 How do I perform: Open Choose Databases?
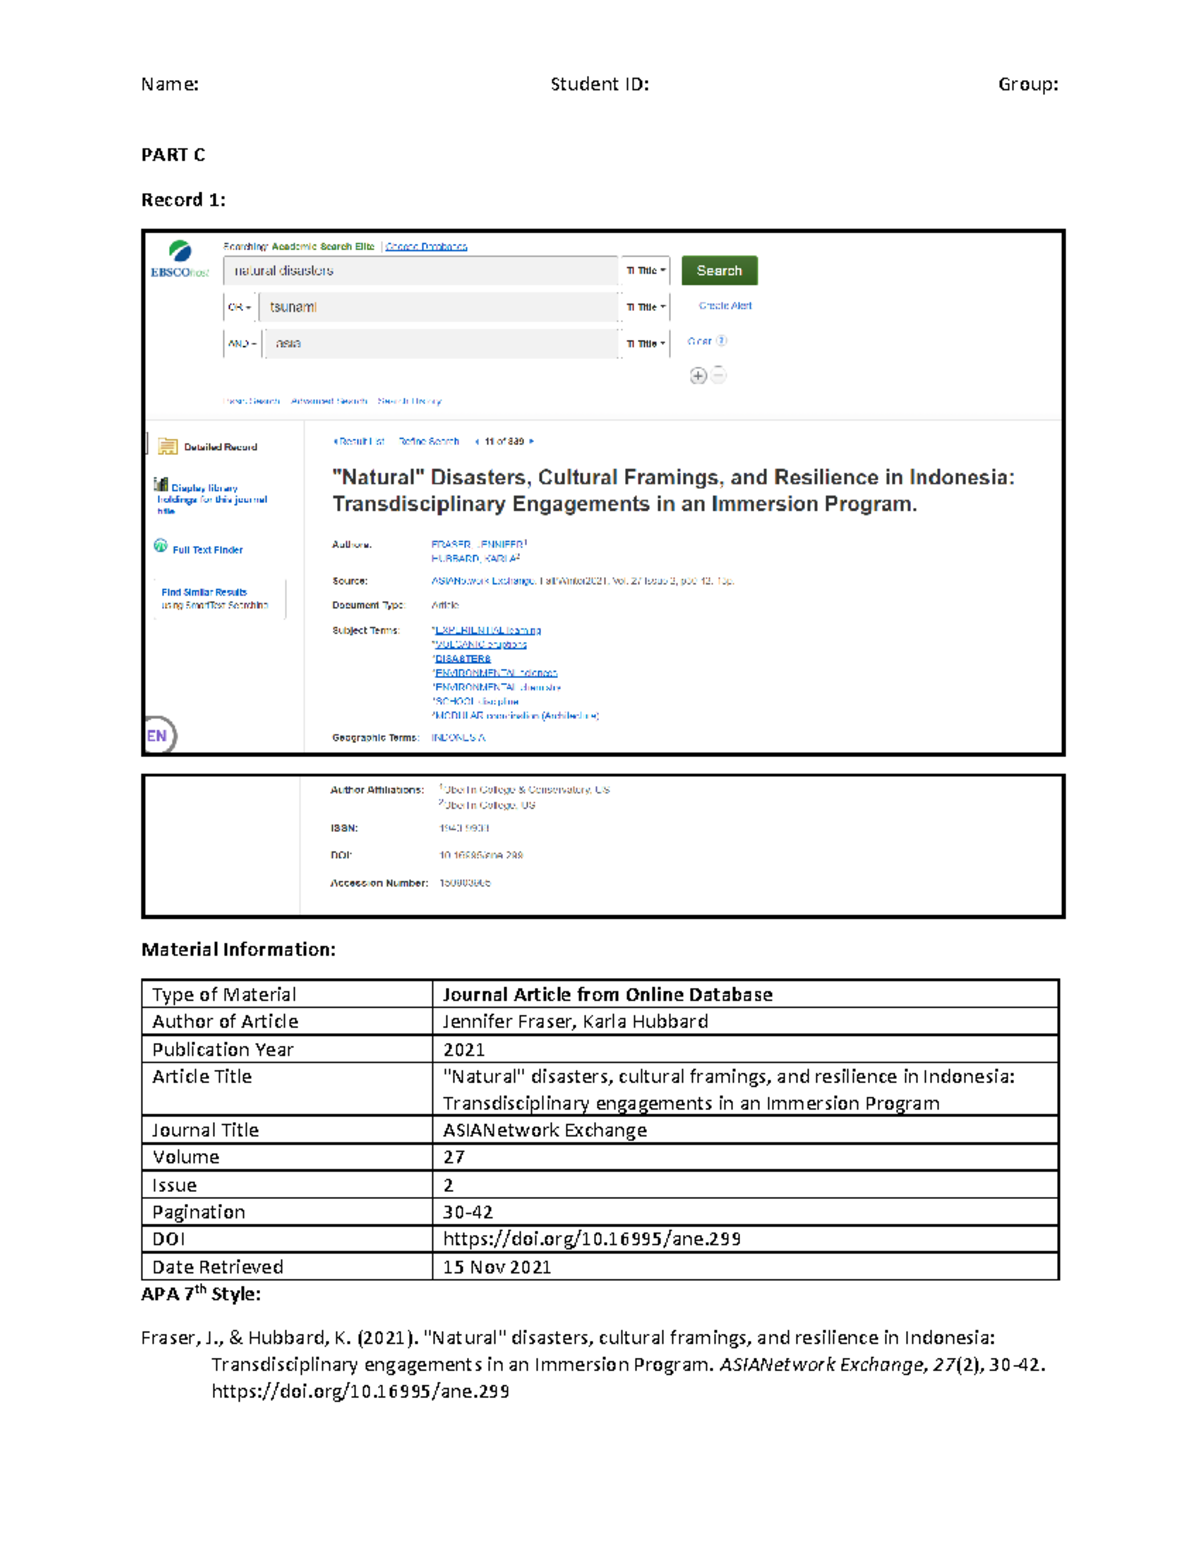point(427,246)
